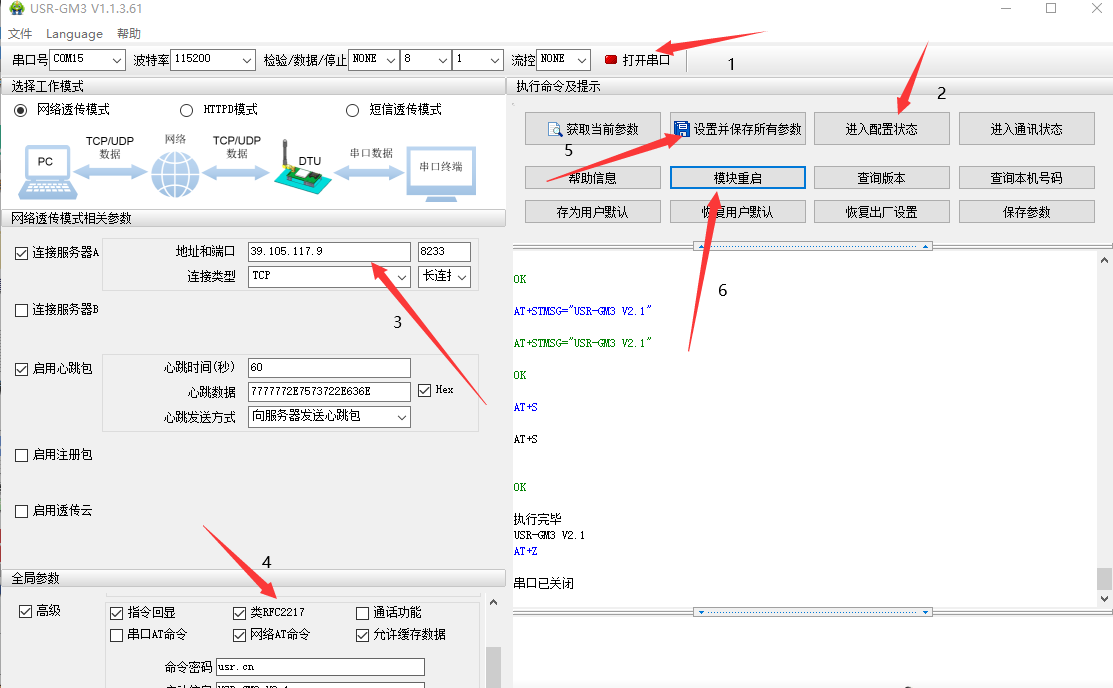Open the Language menu
The image size is (1113, 688).
74,34
